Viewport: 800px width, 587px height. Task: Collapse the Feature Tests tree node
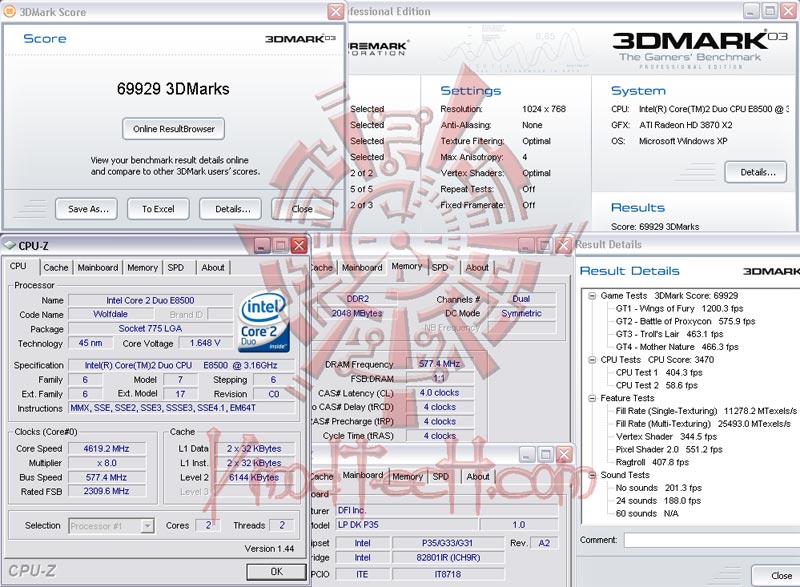coord(592,398)
